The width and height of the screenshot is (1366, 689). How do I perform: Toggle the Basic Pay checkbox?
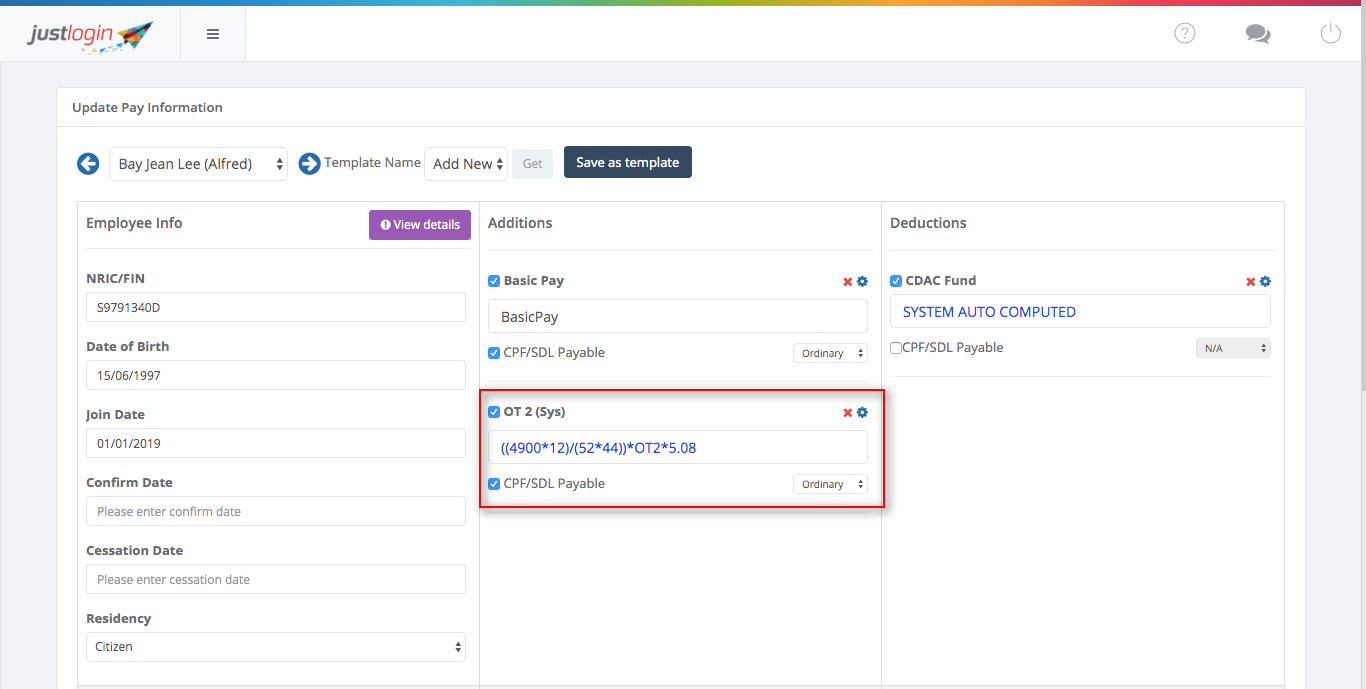click(494, 281)
